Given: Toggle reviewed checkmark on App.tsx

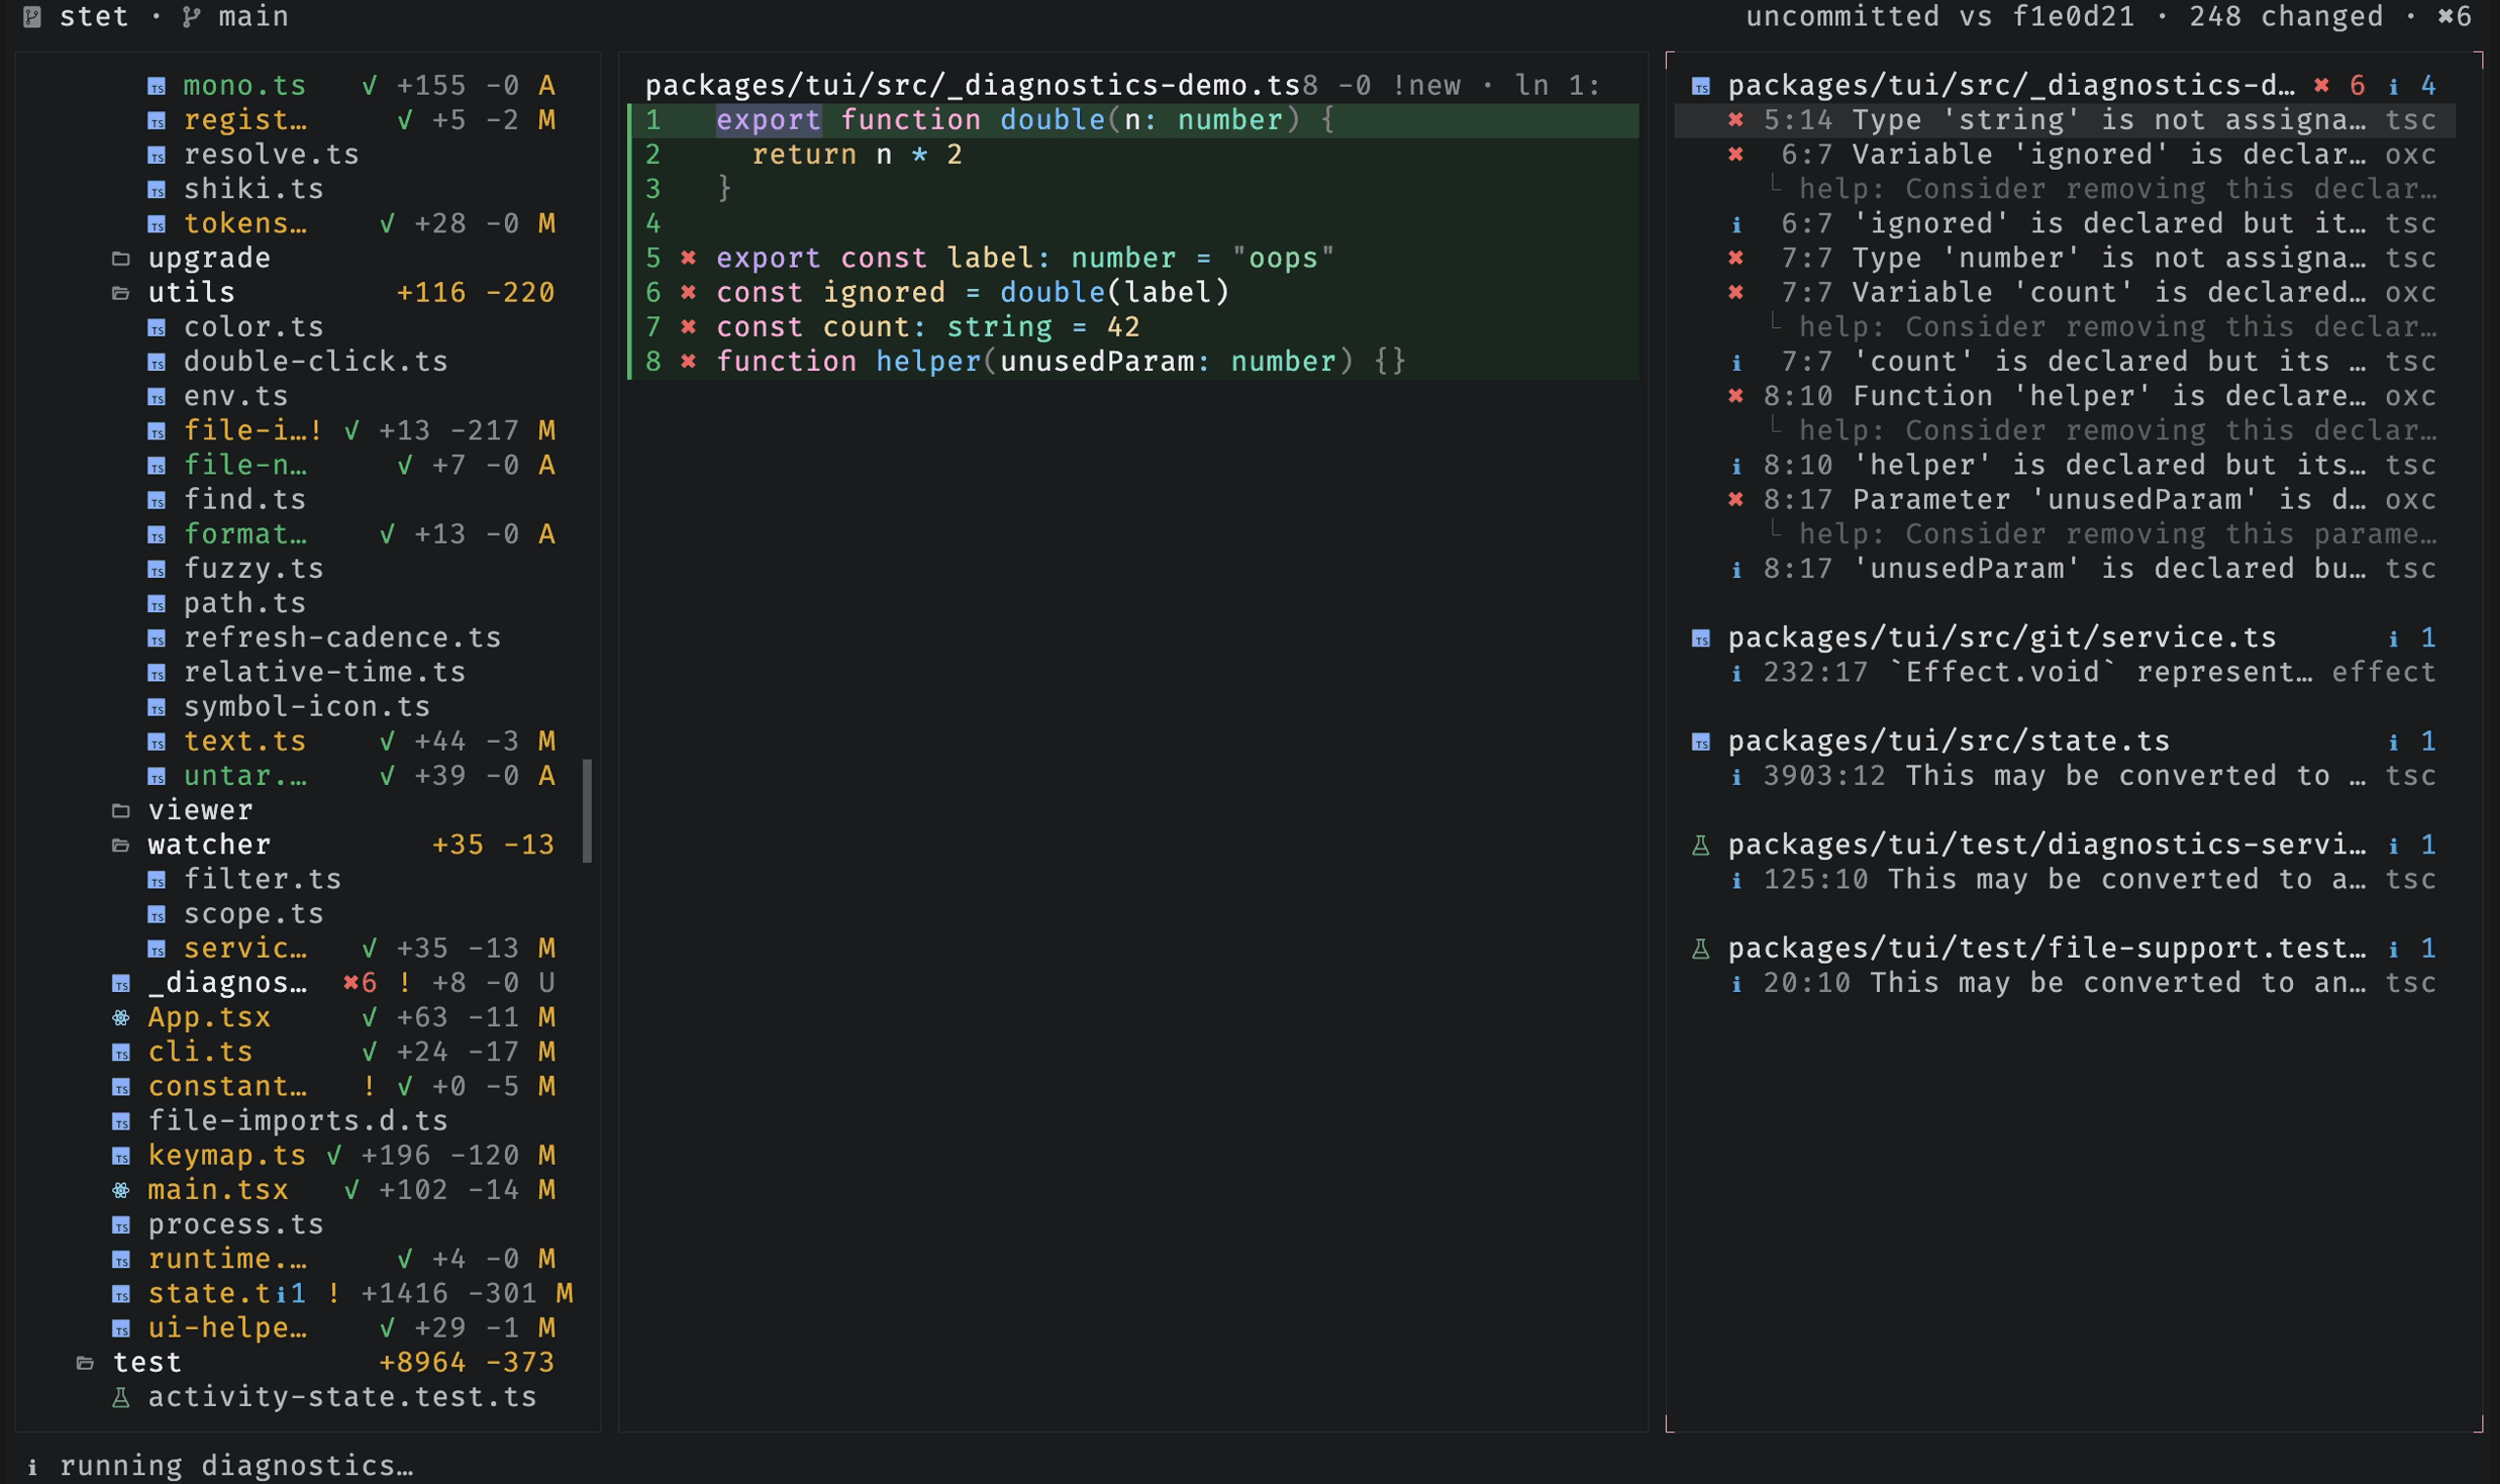Looking at the screenshot, I should pos(369,1018).
